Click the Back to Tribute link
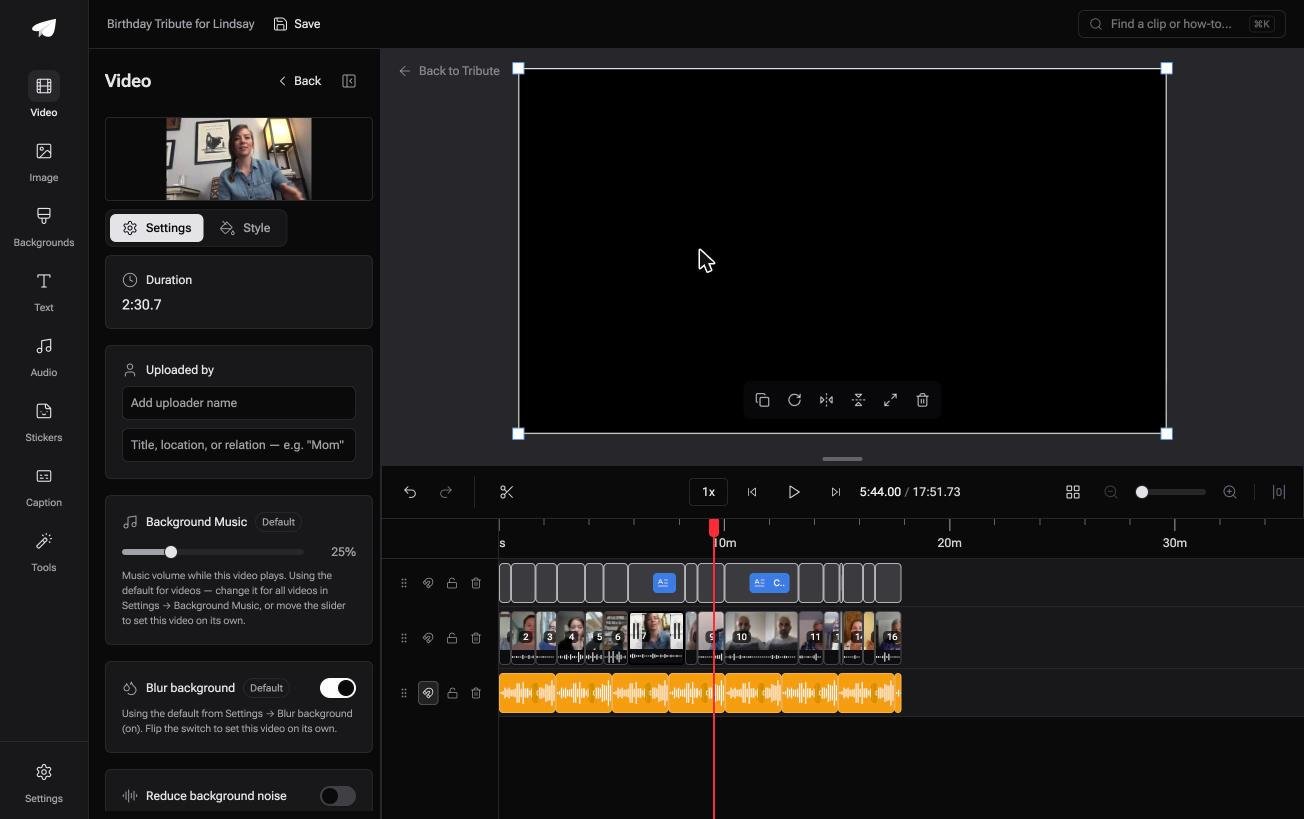The height and width of the screenshot is (819, 1304). click(449, 71)
